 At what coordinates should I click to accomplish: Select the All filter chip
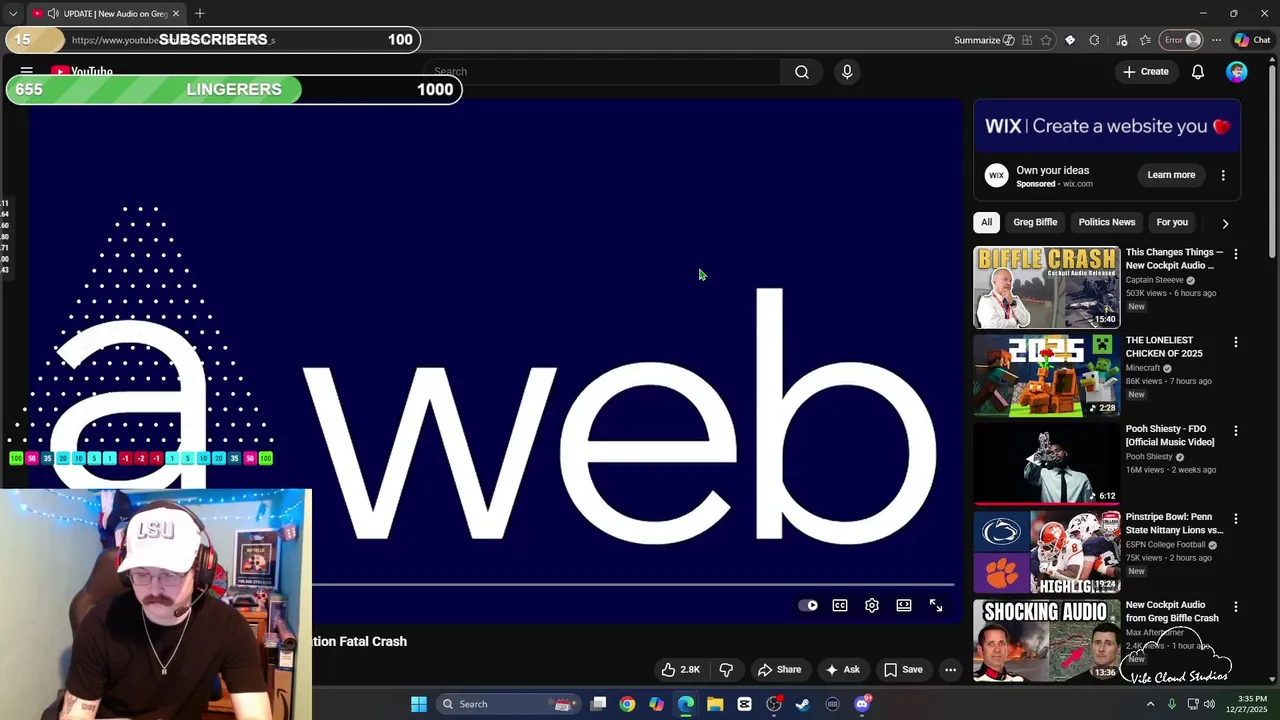click(986, 223)
